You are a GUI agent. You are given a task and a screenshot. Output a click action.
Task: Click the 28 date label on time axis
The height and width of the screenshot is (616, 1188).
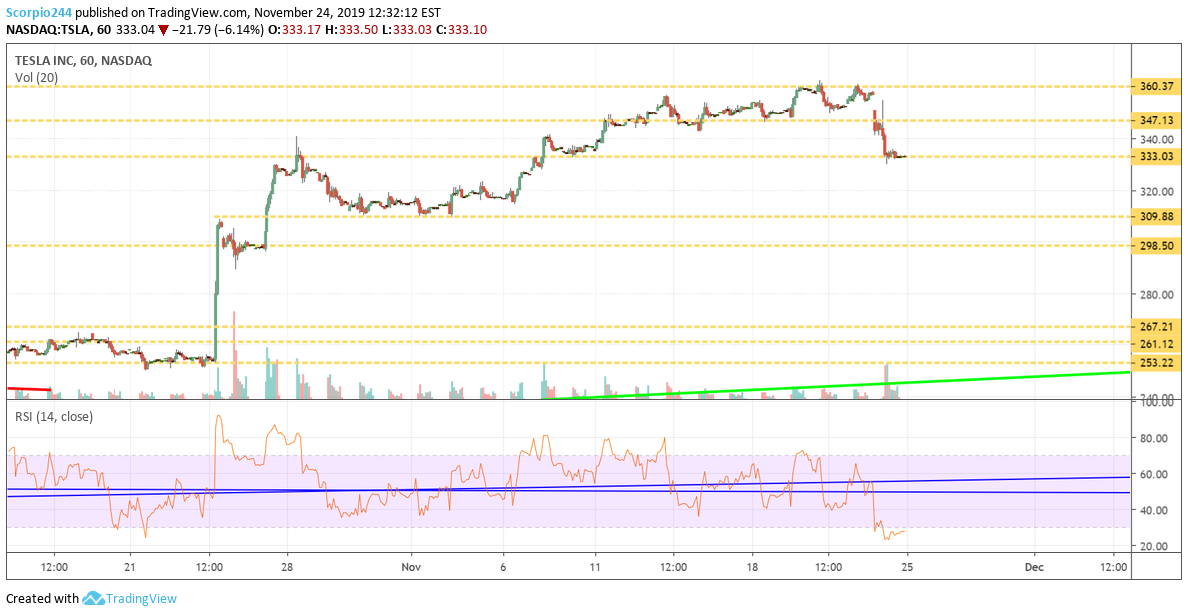[287, 567]
